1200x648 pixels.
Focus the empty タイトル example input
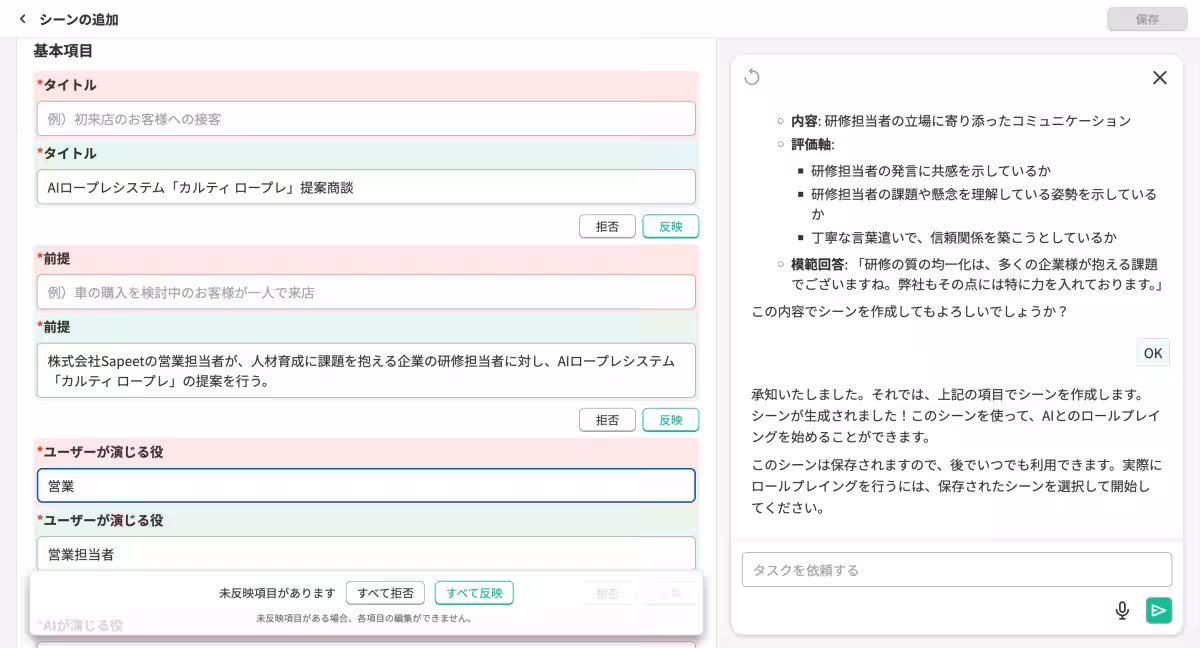[366, 118]
